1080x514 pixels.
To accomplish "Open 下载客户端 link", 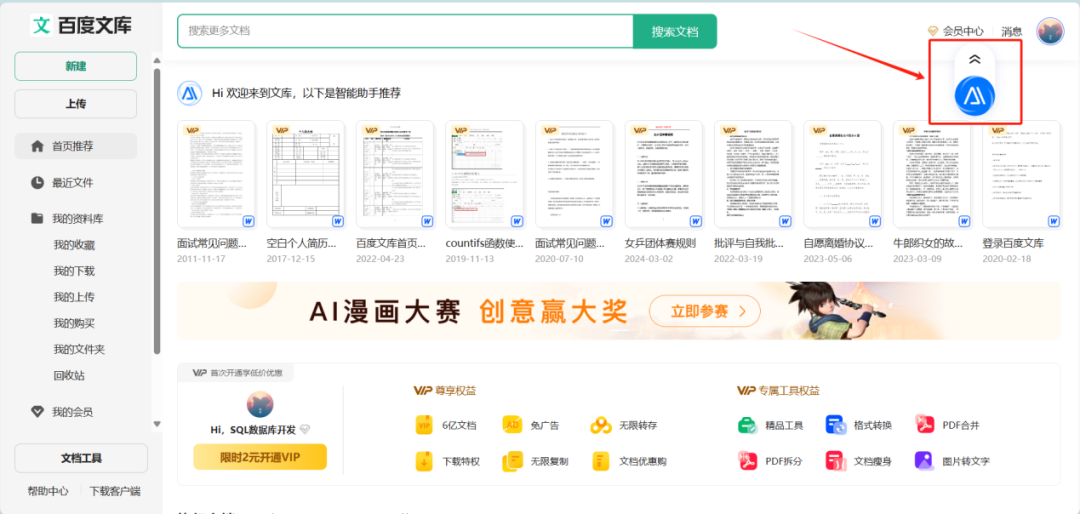I will (115, 491).
